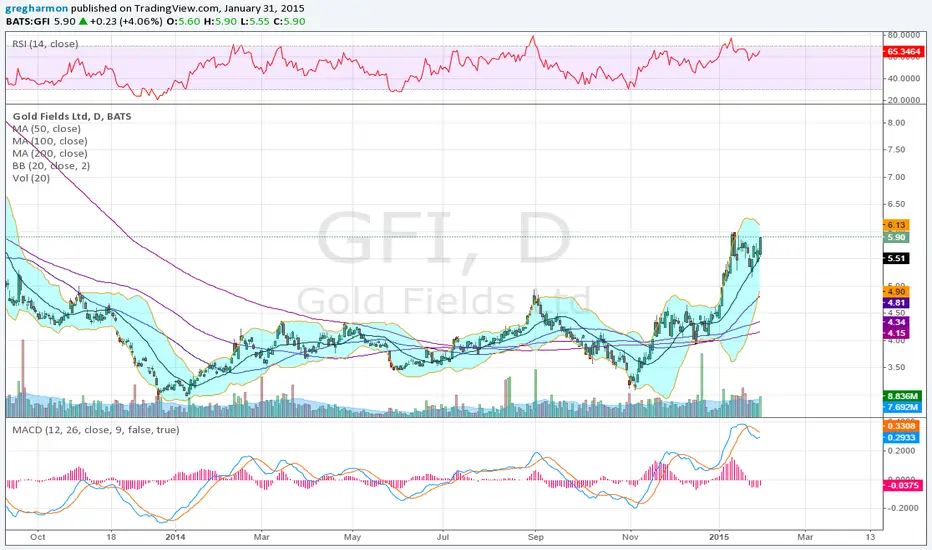932x550 pixels.
Task: Click the 80.0000 RSI scale label
Action: (904, 36)
